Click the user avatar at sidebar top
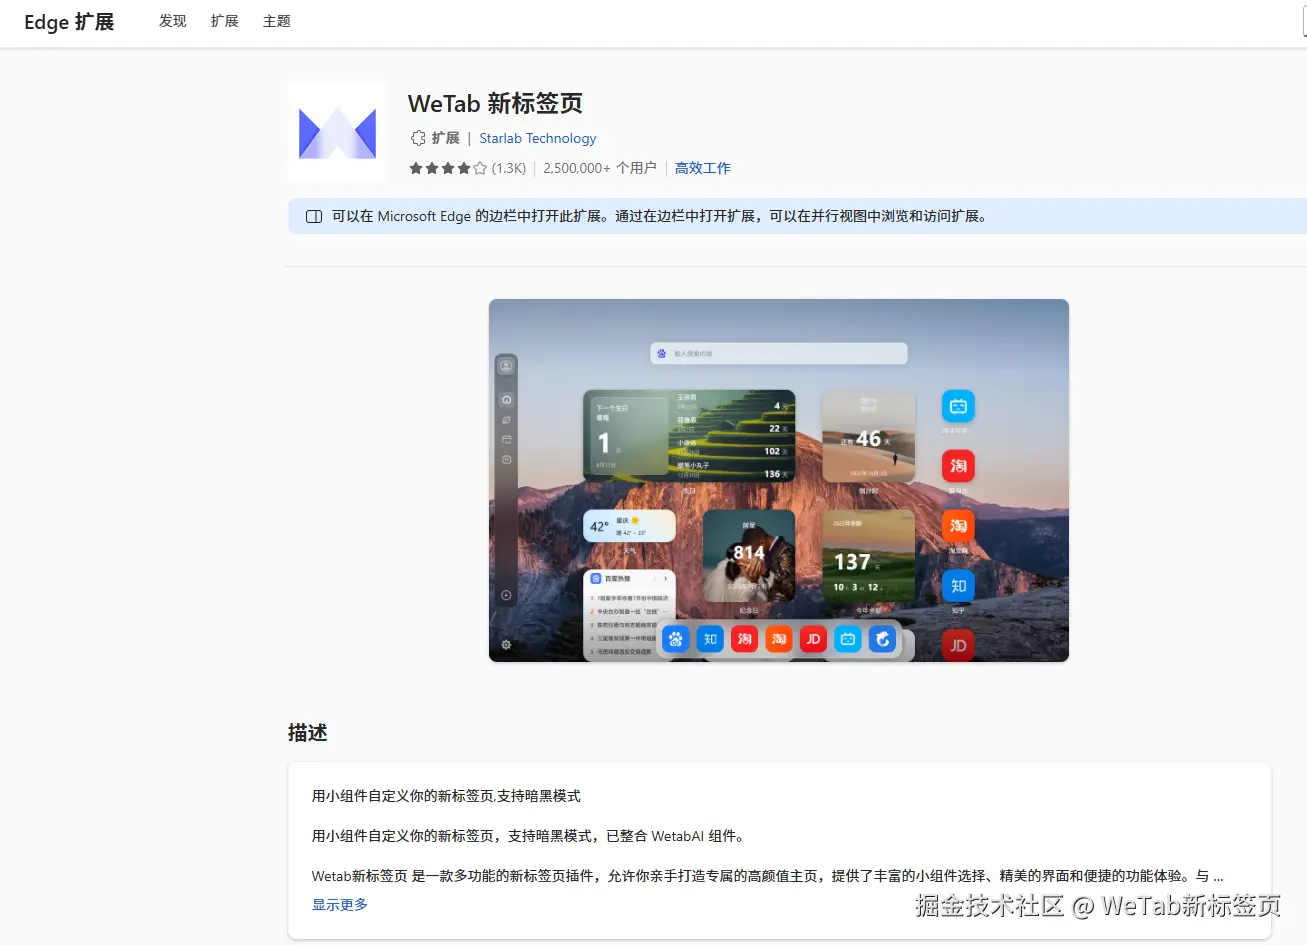This screenshot has width=1307, height=945. pos(506,364)
